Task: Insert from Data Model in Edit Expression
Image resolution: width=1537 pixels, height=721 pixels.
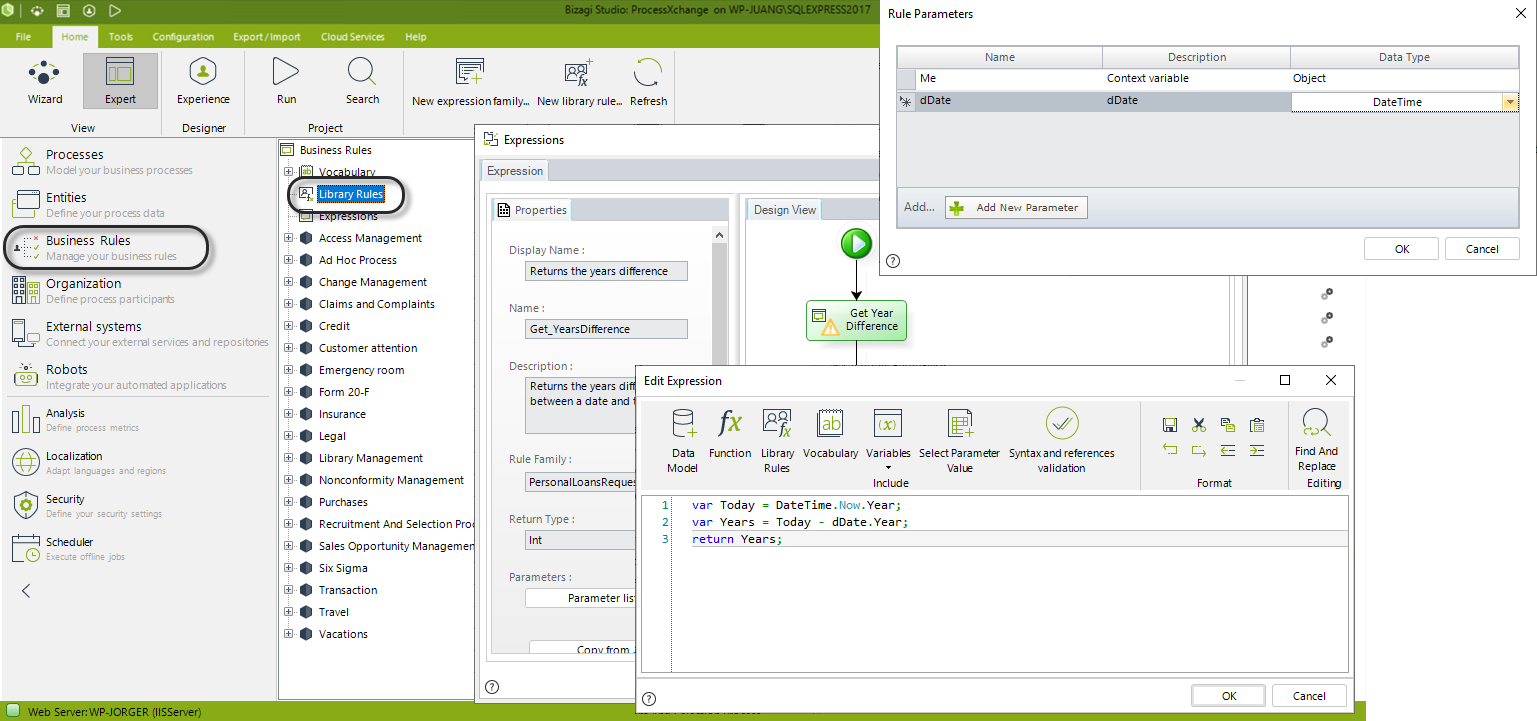Action: click(x=683, y=441)
